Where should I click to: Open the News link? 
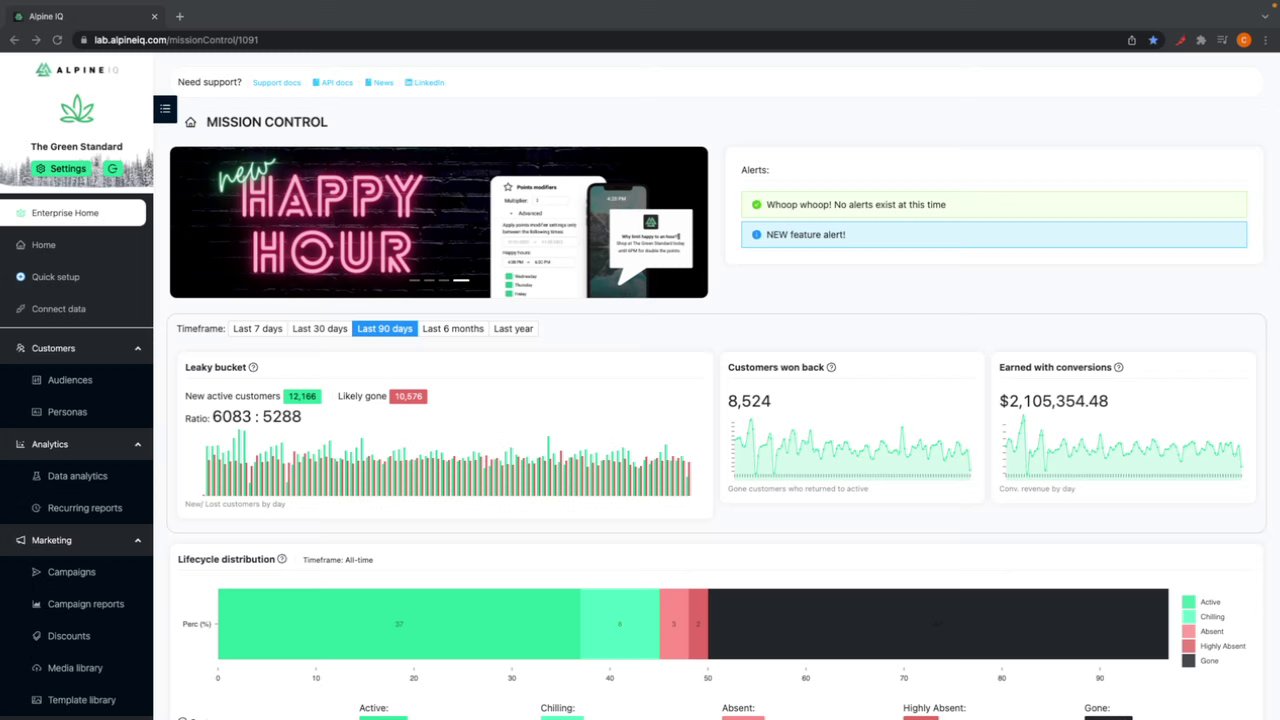379,83
